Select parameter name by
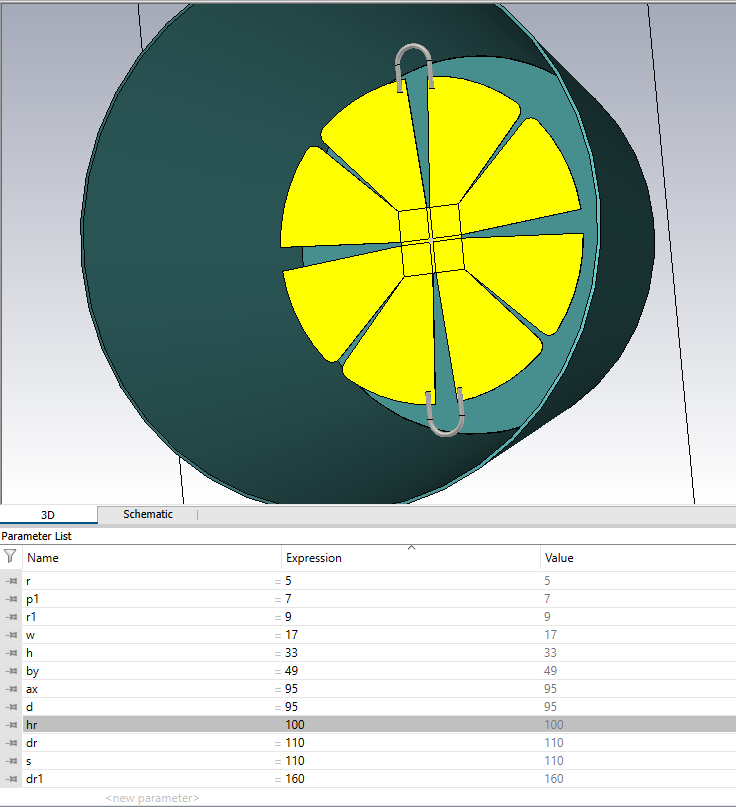Screen dimensions: 736x807 pyautogui.click(x=32, y=671)
